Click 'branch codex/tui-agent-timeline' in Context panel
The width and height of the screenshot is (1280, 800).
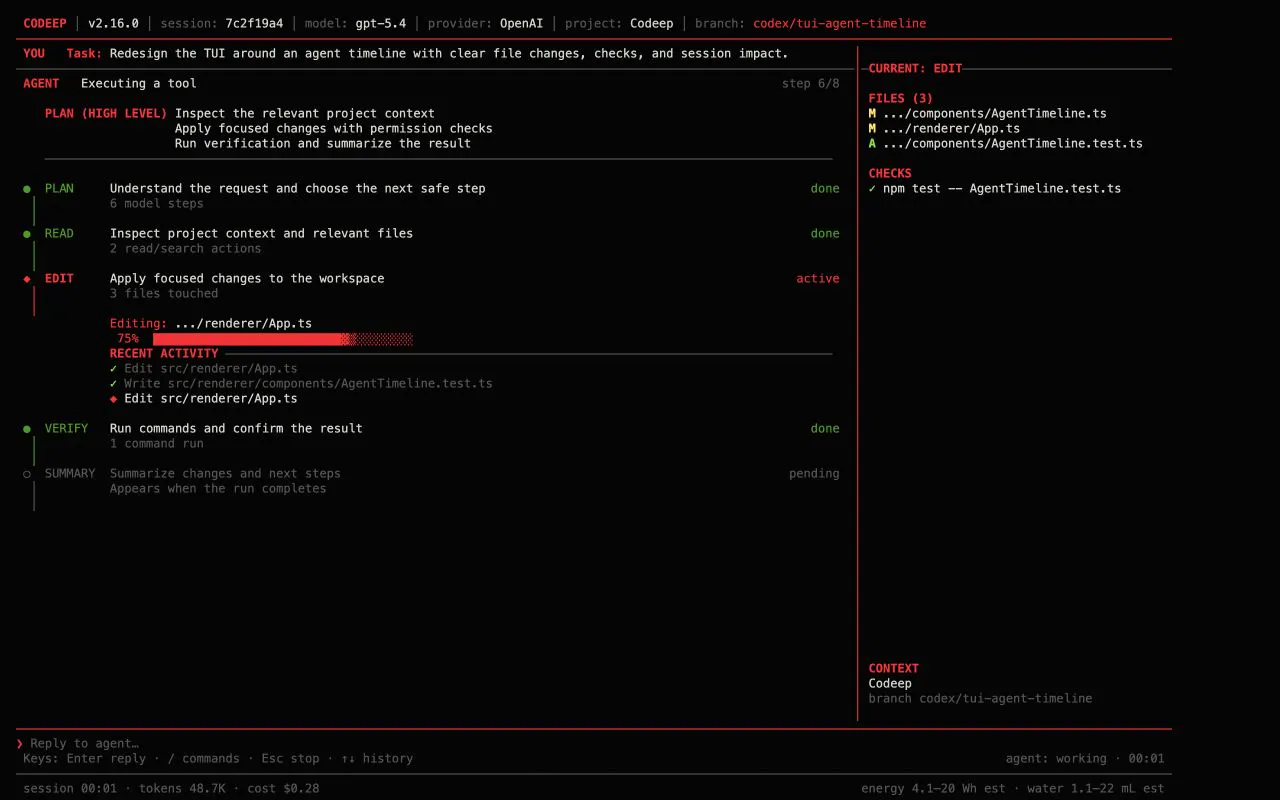click(981, 699)
